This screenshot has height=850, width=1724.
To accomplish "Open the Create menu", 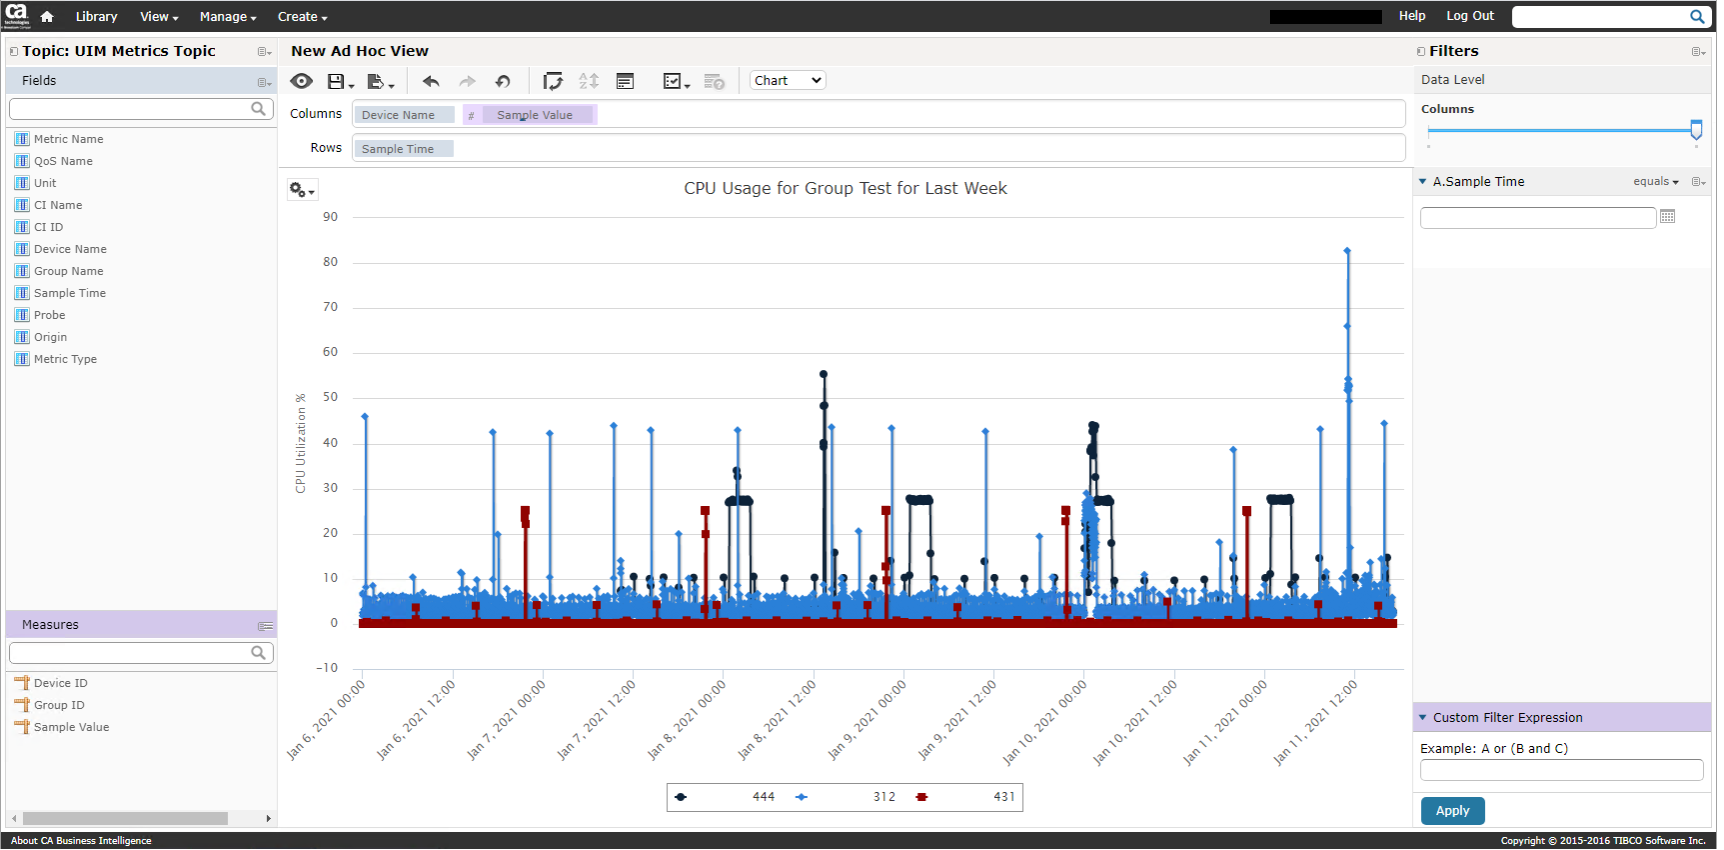I will click(302, 17).
